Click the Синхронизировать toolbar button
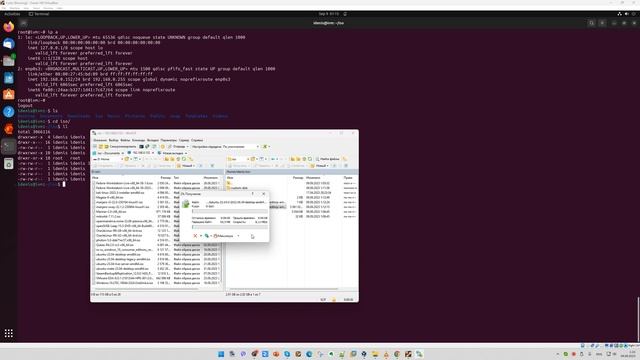This screenshot has height=360, width=640. click(x=120, y=147)
